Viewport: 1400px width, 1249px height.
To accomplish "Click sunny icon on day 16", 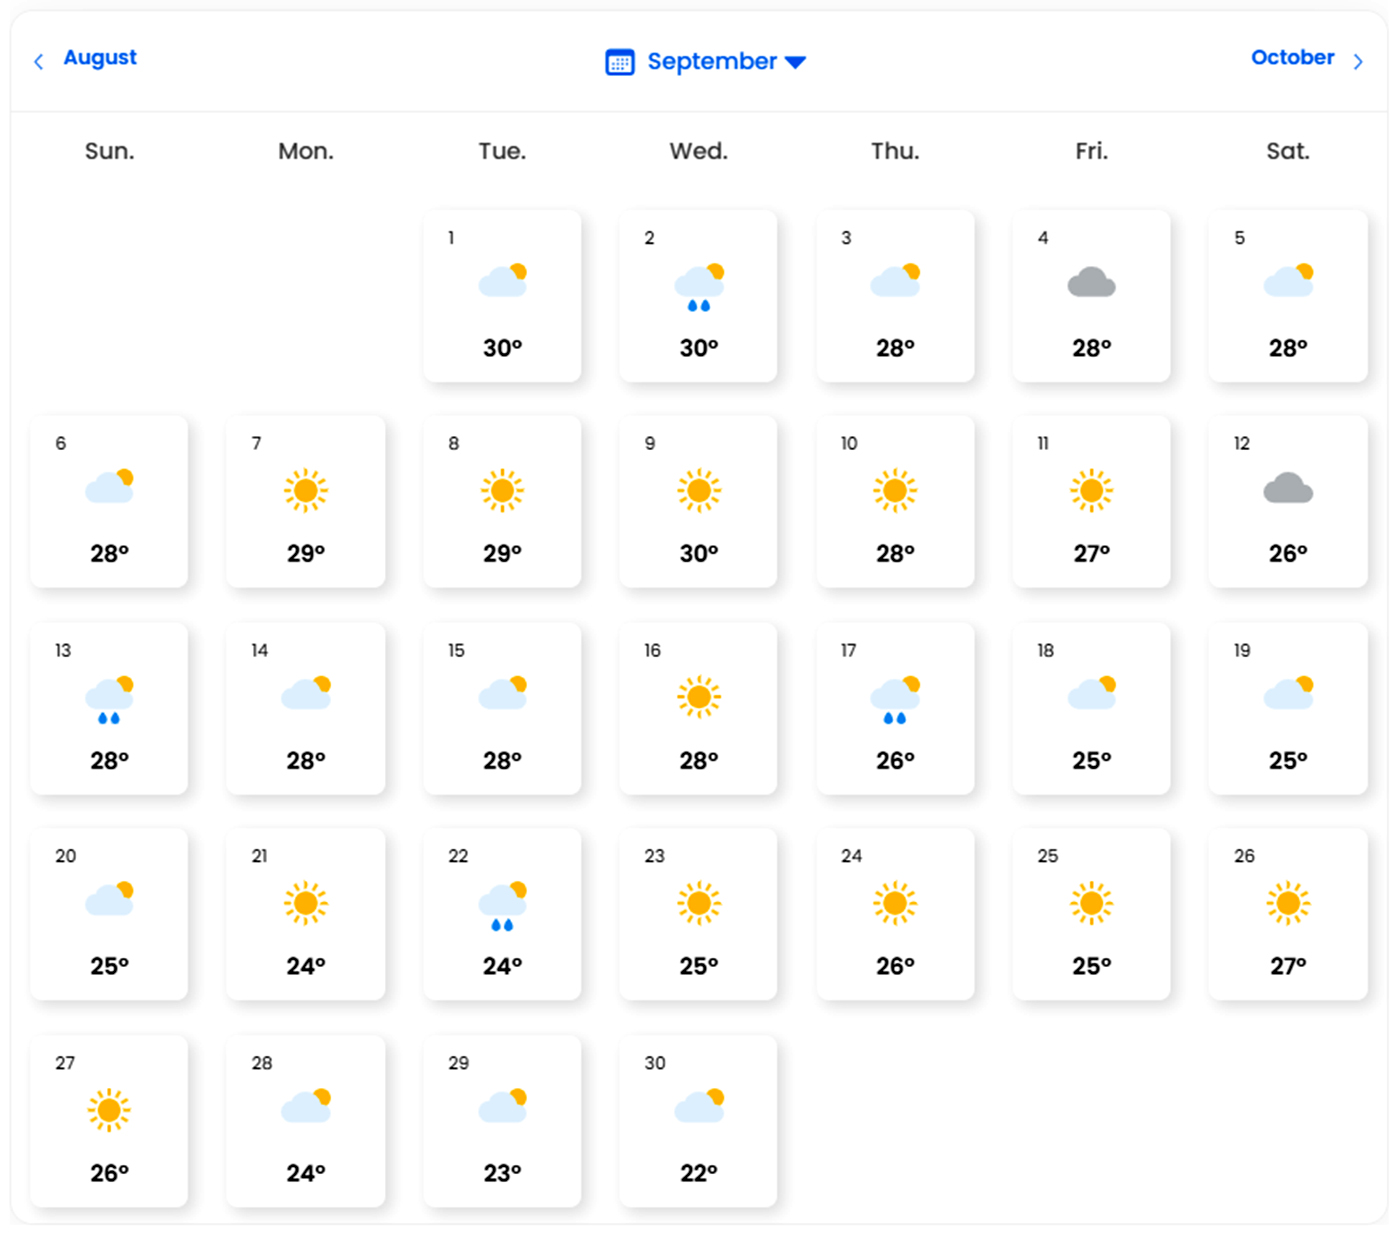I will [x=699, y=697].
